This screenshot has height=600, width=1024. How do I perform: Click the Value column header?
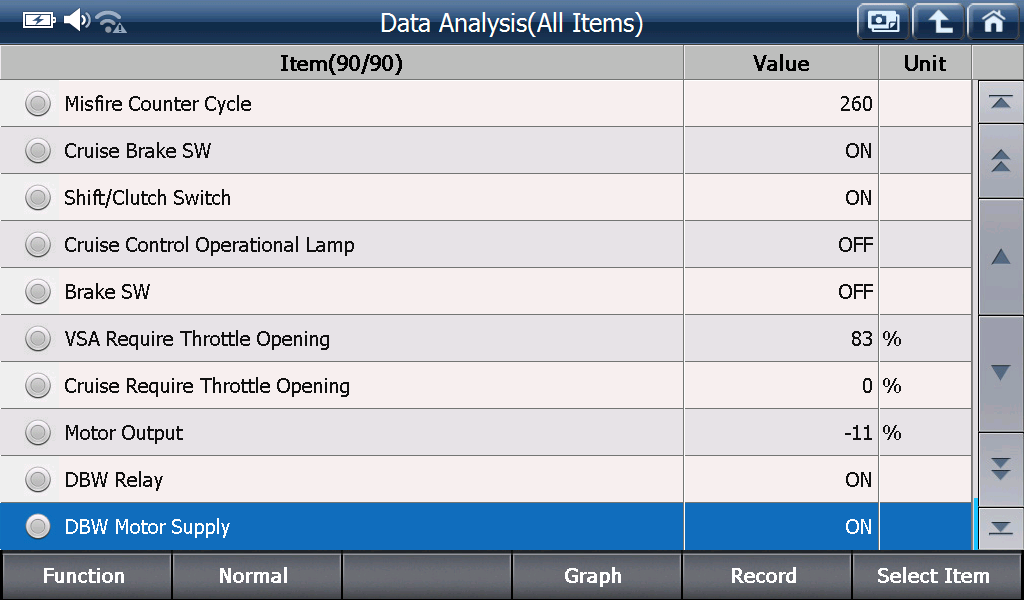click(x=781, y=63)
